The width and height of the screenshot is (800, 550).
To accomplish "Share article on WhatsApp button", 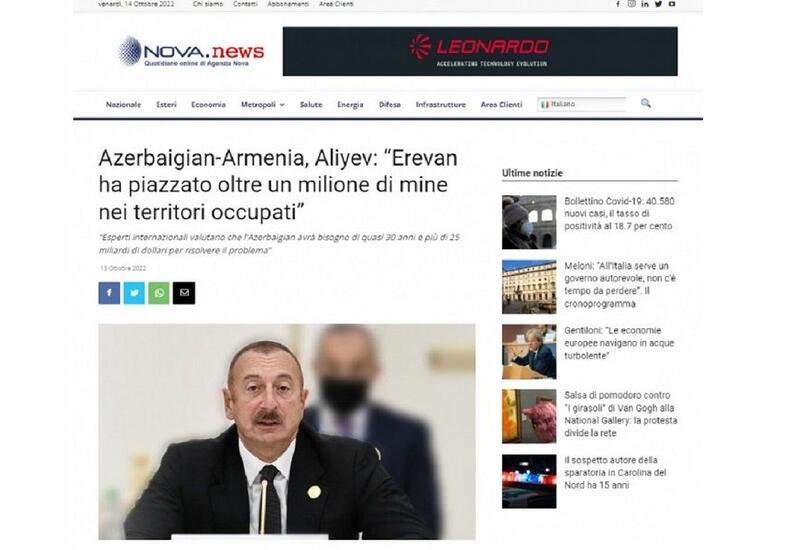I will coord(159,293).
